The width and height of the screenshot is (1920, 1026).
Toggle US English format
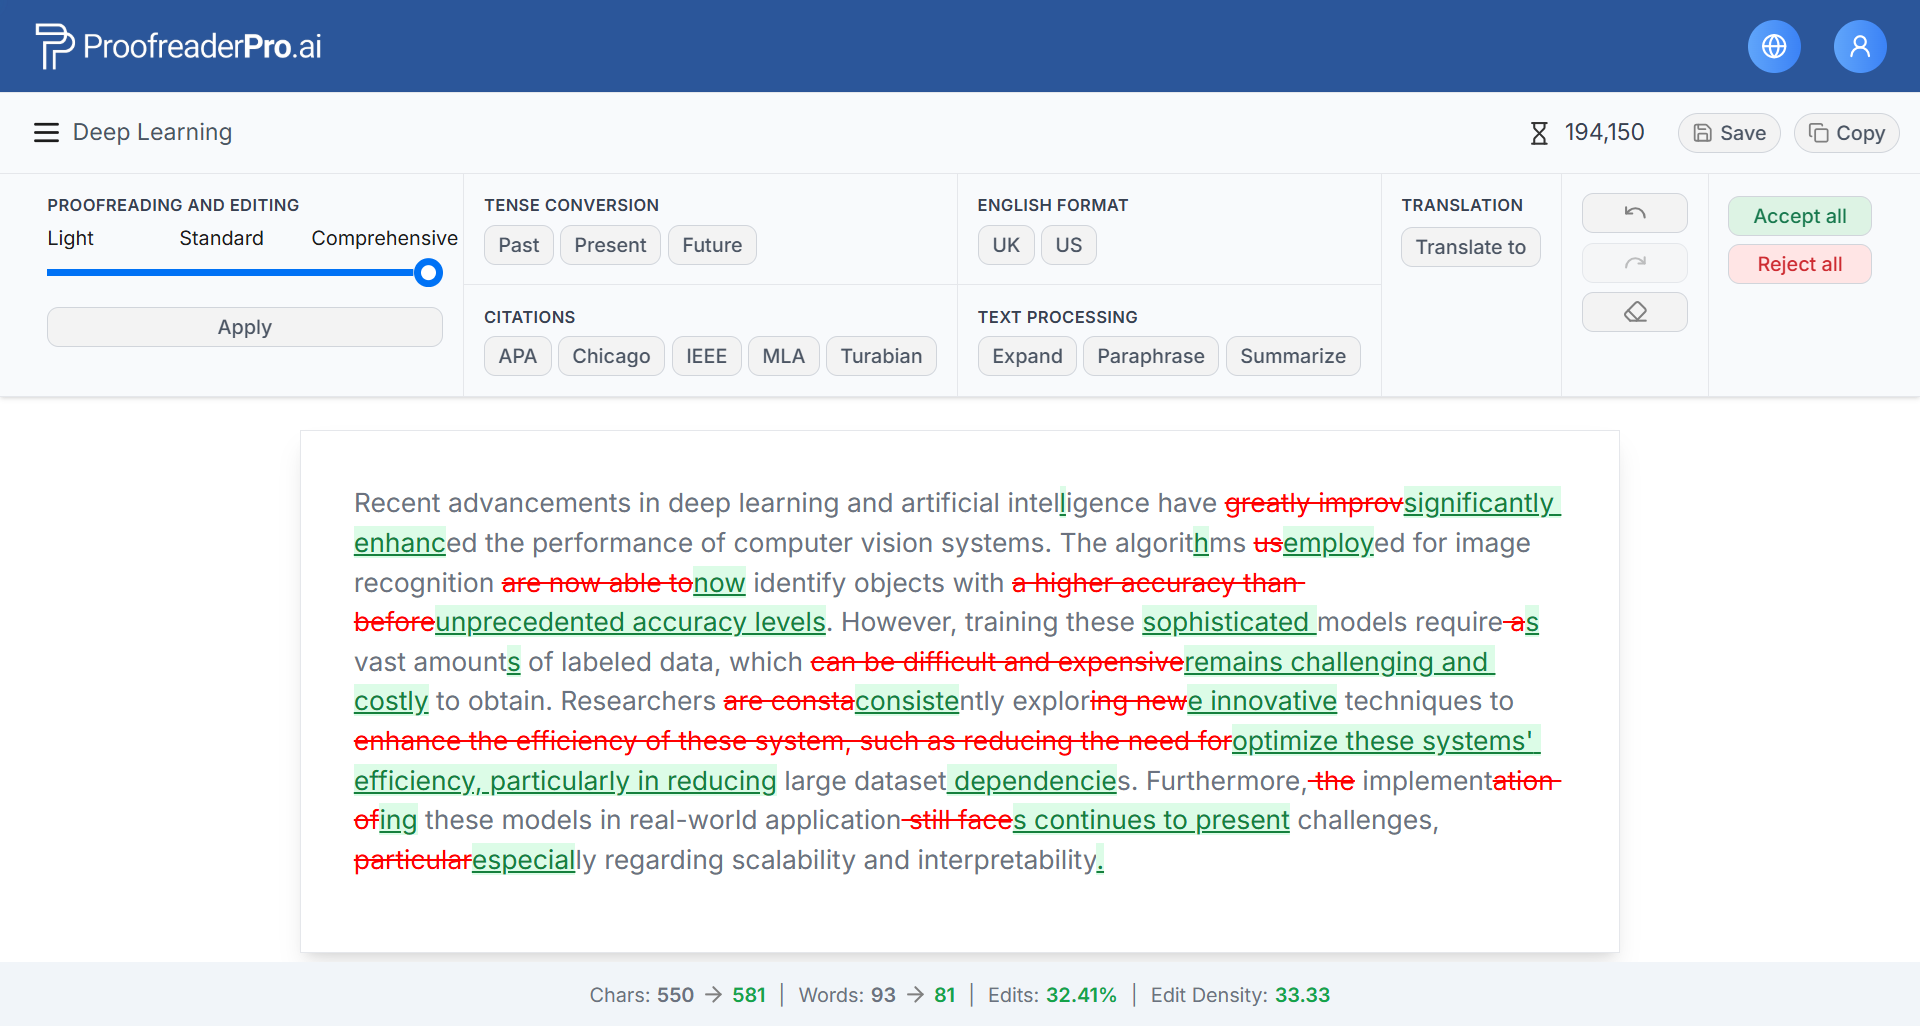tap(1068, 245)
